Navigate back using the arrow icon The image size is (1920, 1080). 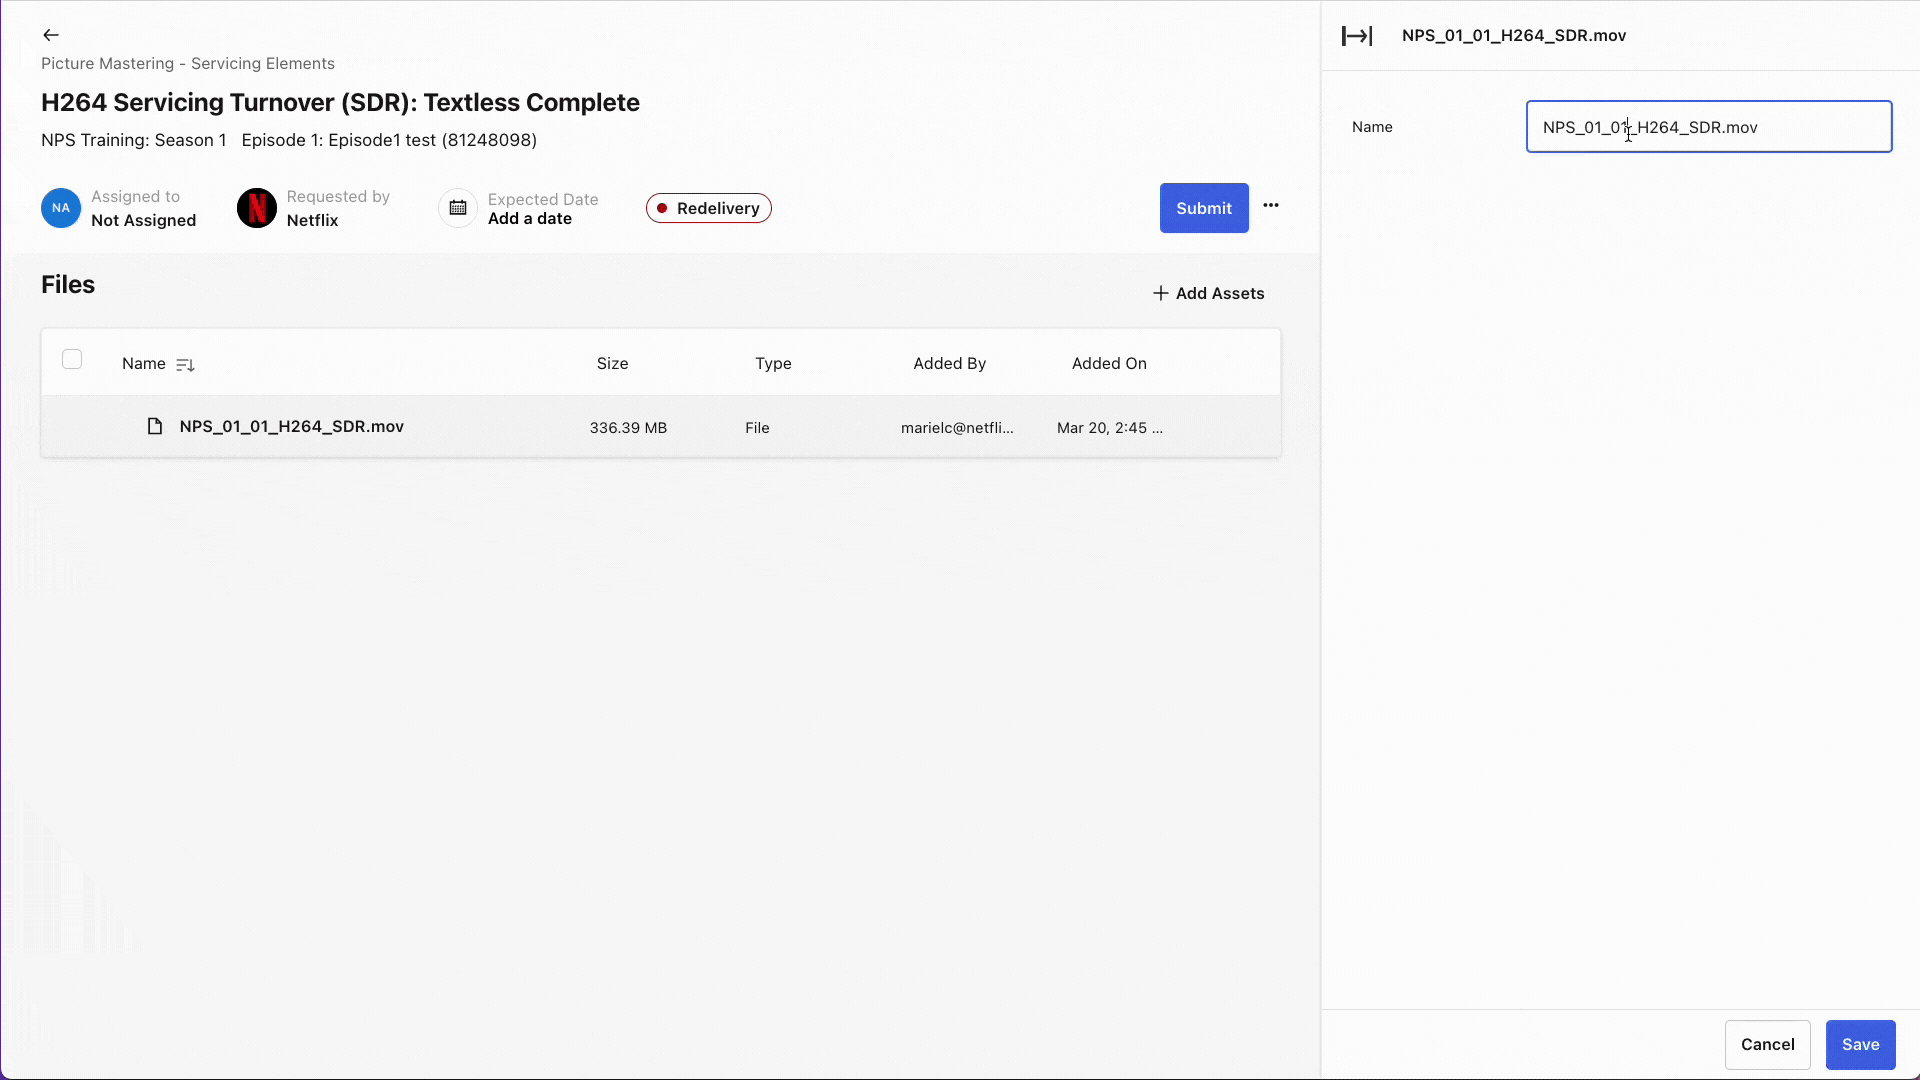coord(50,34)
